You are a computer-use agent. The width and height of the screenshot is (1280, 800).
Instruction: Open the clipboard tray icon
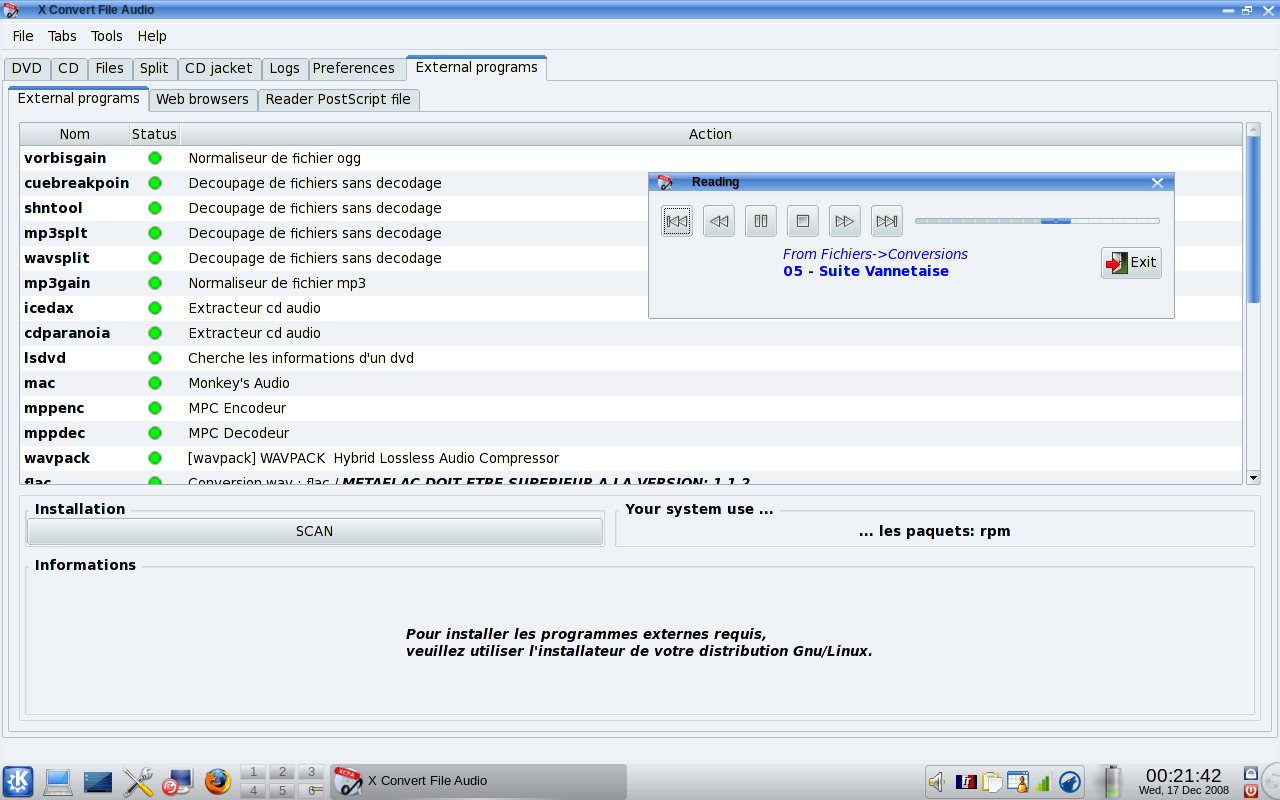(x=992, y=782)
